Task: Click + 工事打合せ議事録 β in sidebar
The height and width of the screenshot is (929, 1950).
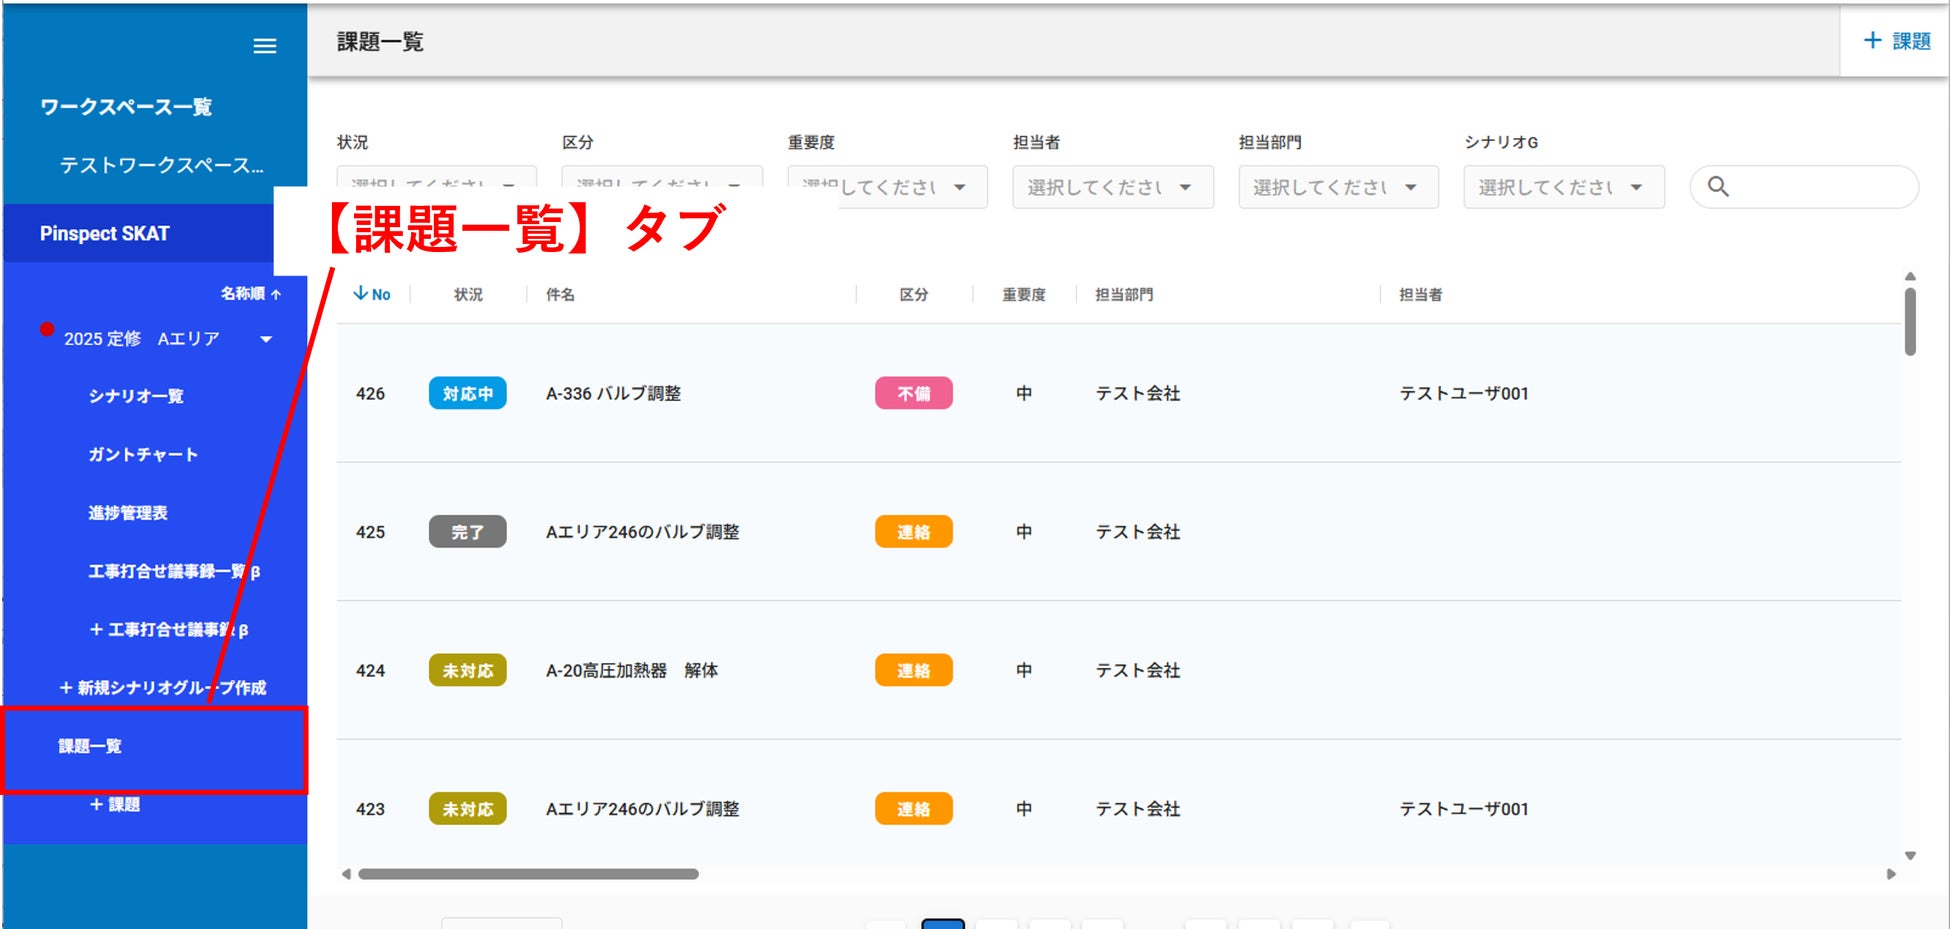Action: point(168,629)
